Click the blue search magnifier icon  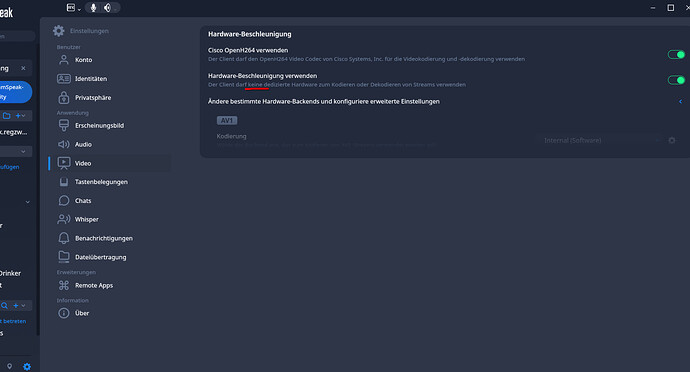(4, 306)
